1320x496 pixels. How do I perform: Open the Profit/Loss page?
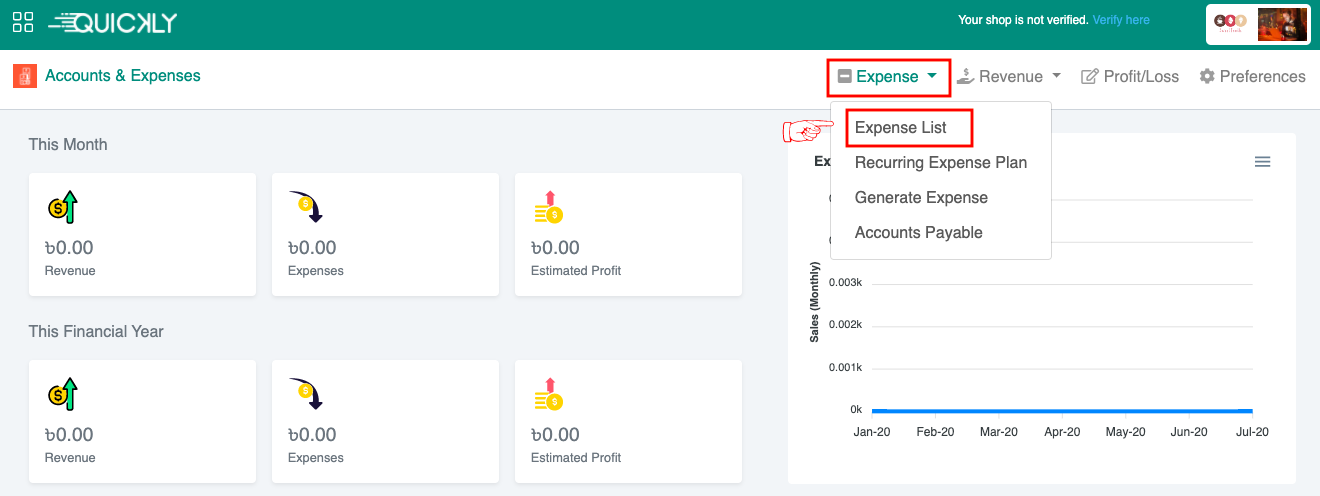[x=1130, y=77]
